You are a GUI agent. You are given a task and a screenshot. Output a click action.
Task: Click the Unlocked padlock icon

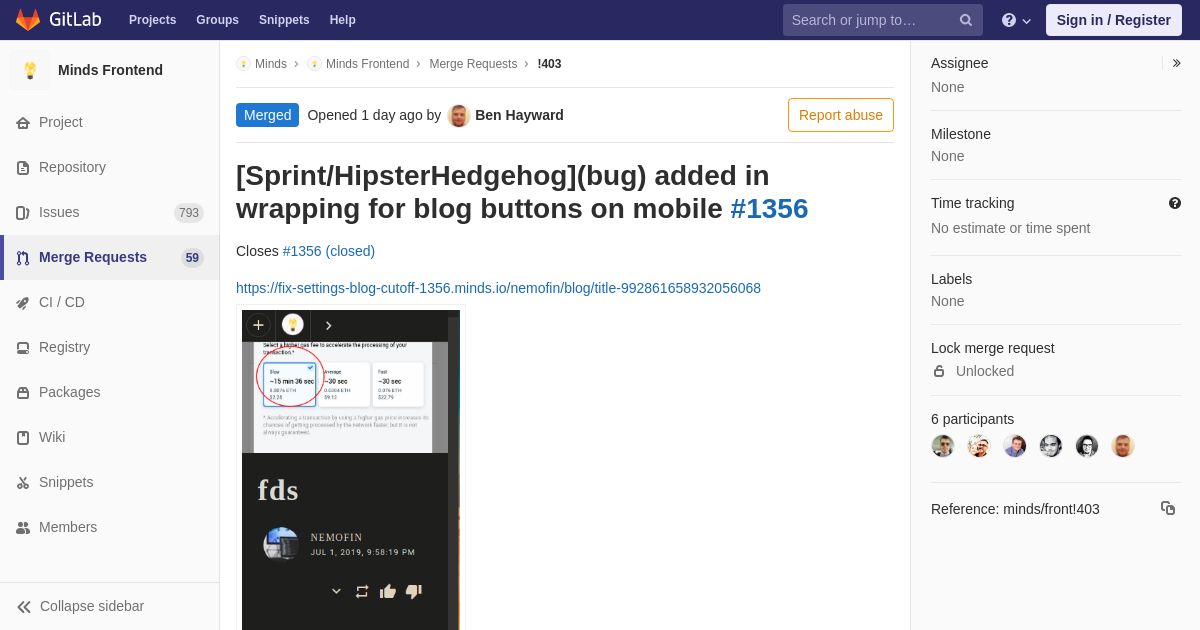pyautogui.click(x=939, y=371)
